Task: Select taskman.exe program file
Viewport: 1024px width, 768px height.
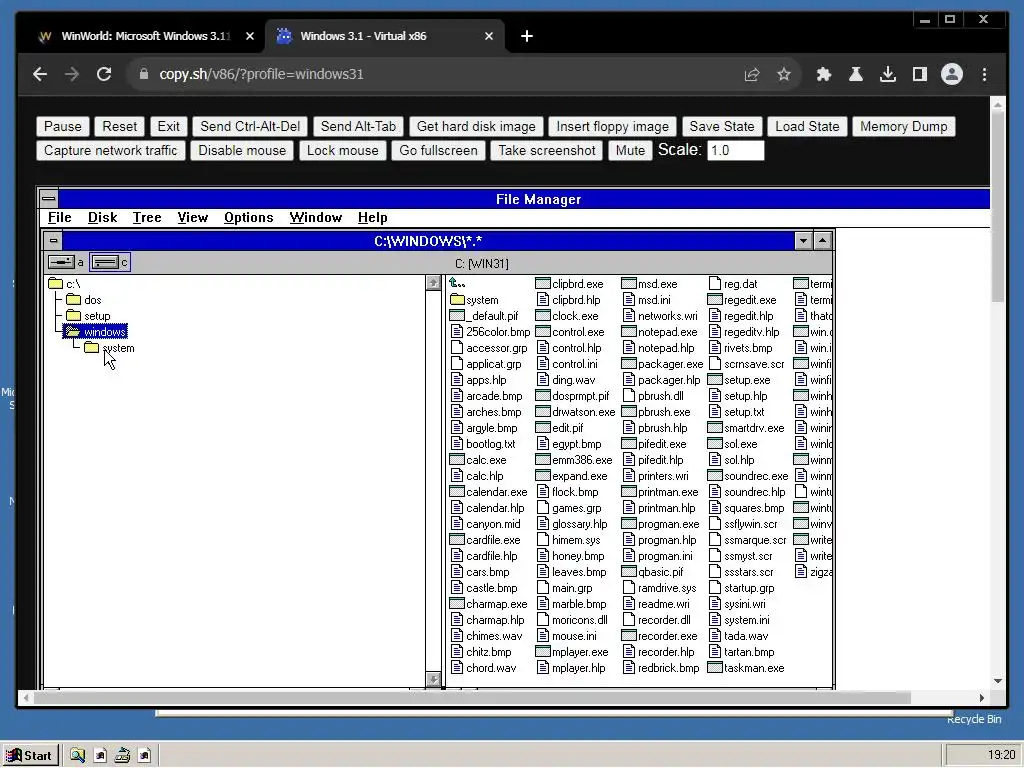Action: point(746,668)
